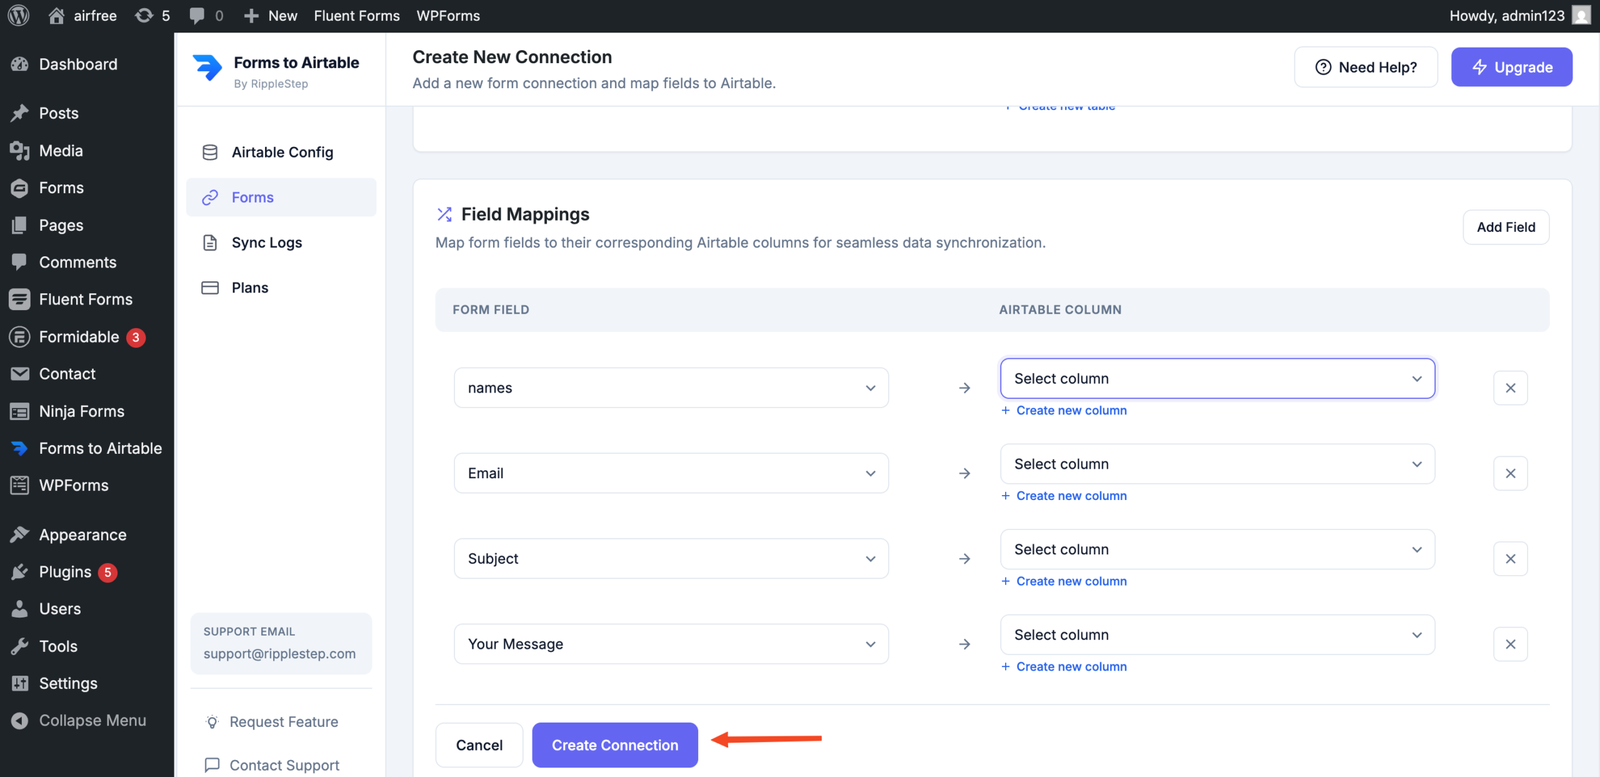Click the Forms to Airtable logo
Screen dimensions: 1600x777
pyautogui.click(x=207, y=67)
